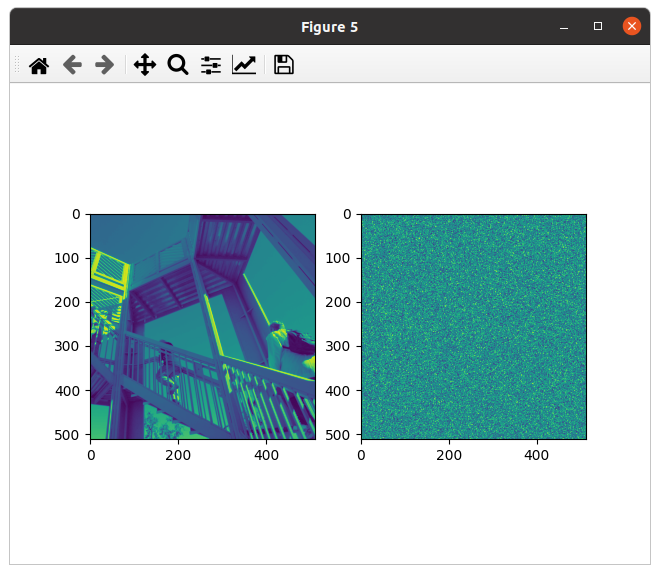The width and height of the screenshot is (660, 574).
Task: Click y-axis tick label 300 beside the right plot
Action: [x=339, y=345]
